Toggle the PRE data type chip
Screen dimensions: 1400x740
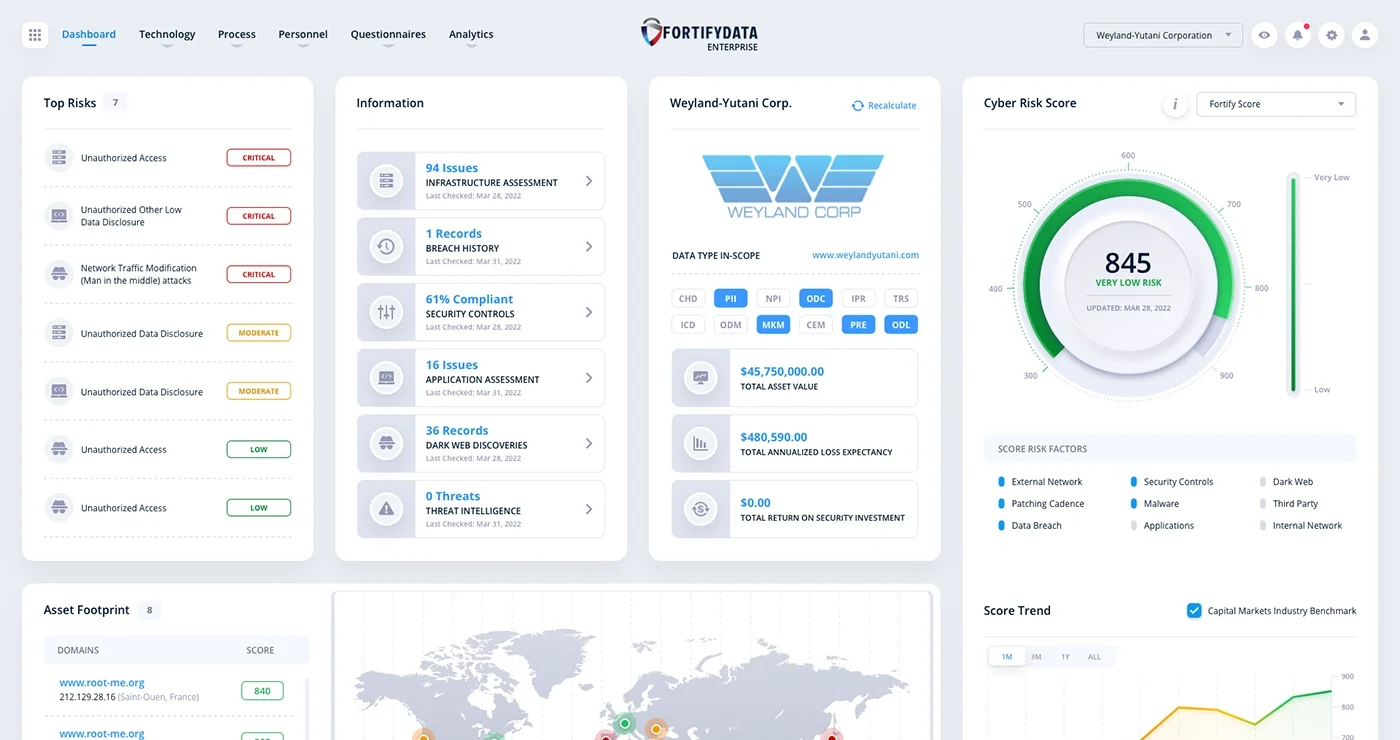pos(858,324)
